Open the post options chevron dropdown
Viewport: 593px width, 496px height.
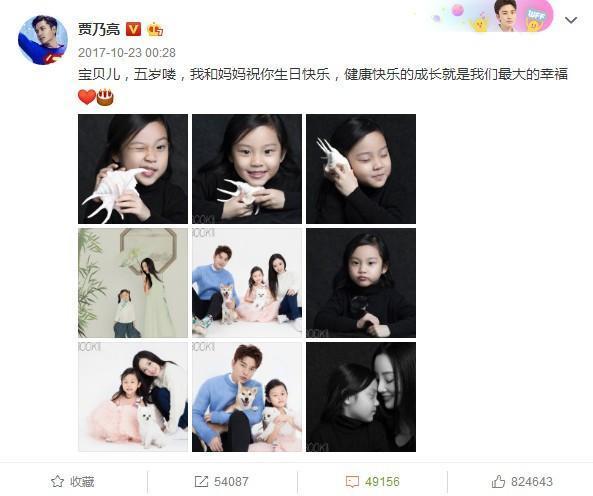(571, 20)
